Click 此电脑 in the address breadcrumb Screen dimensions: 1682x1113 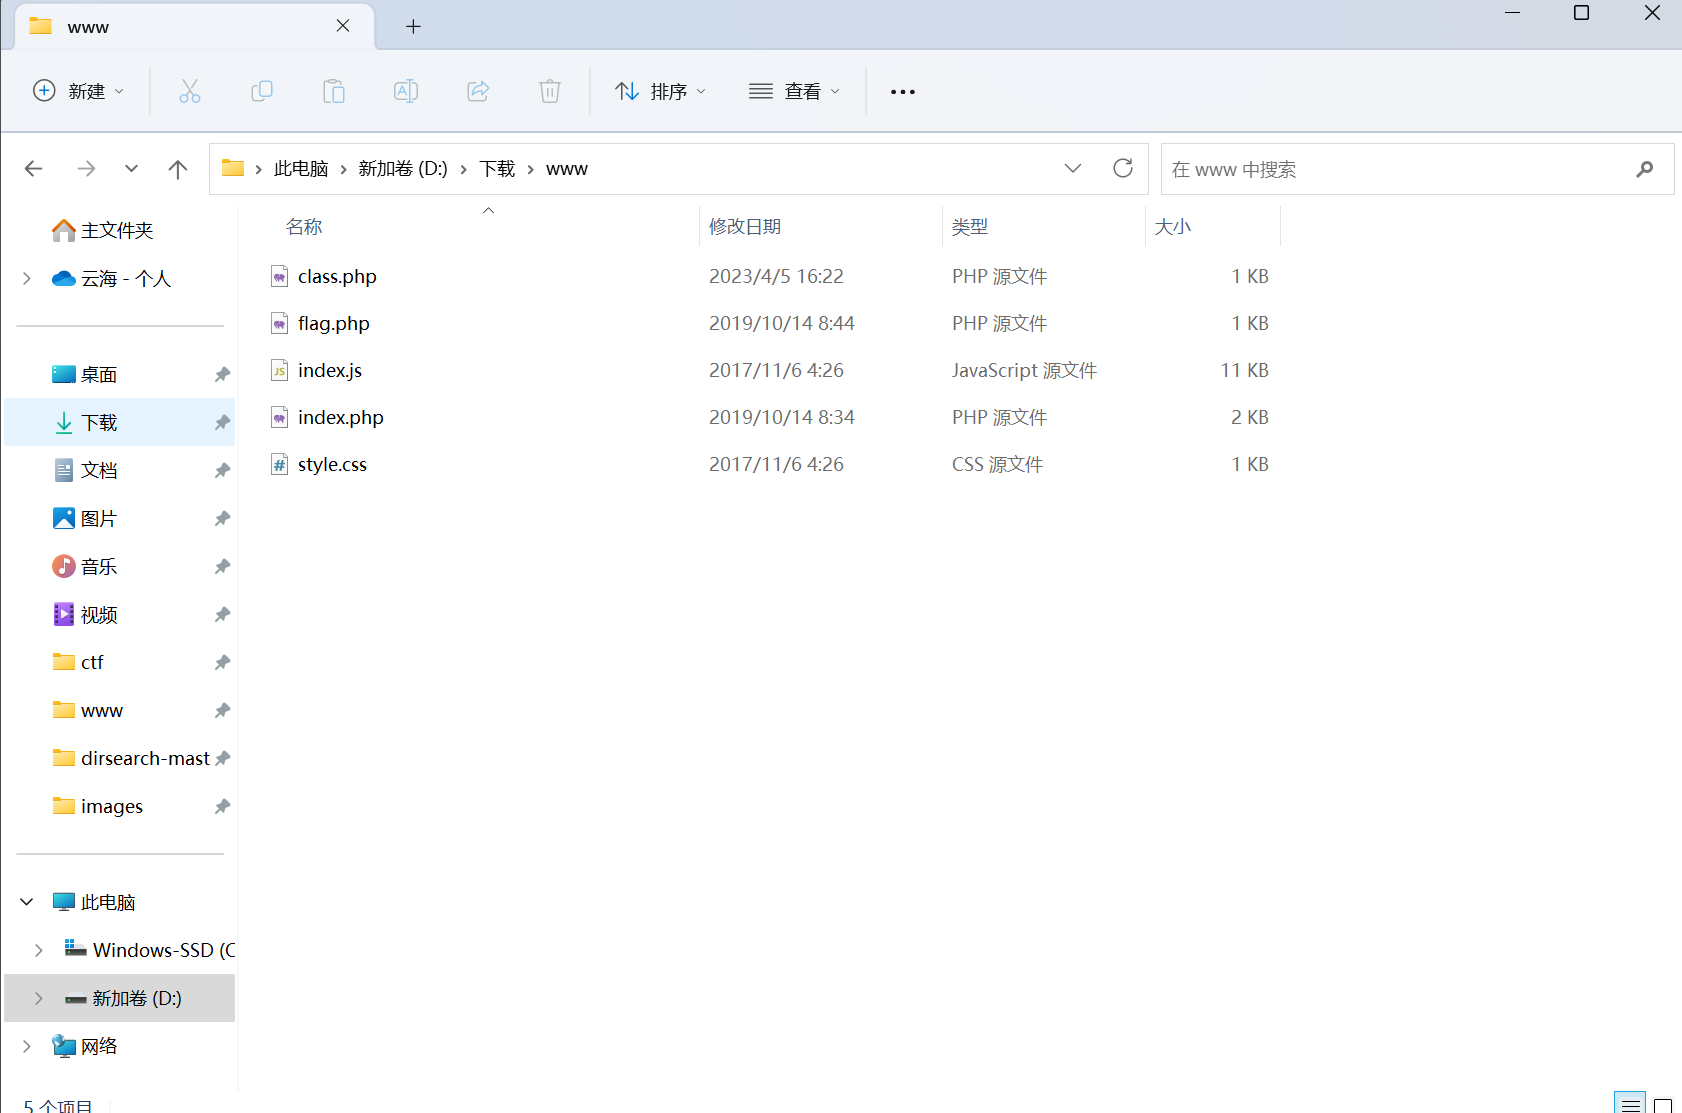[x=301, y=169]
